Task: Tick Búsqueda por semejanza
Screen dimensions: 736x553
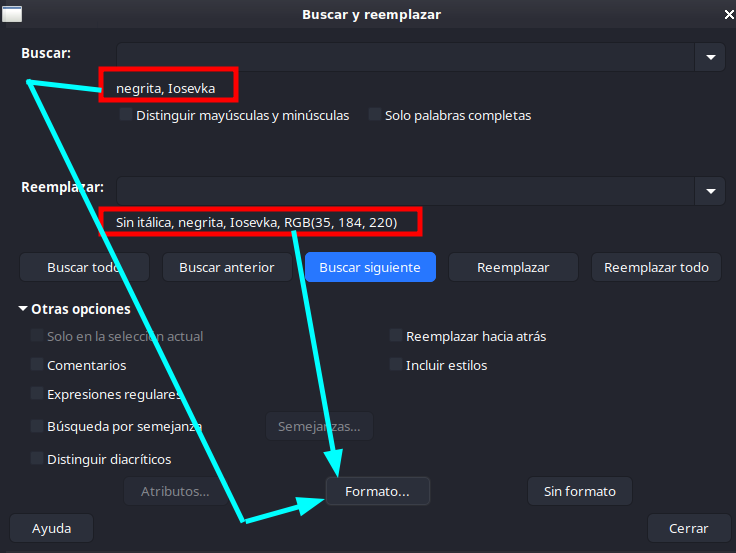Action: pyautogui.click(x=37, y=426)
